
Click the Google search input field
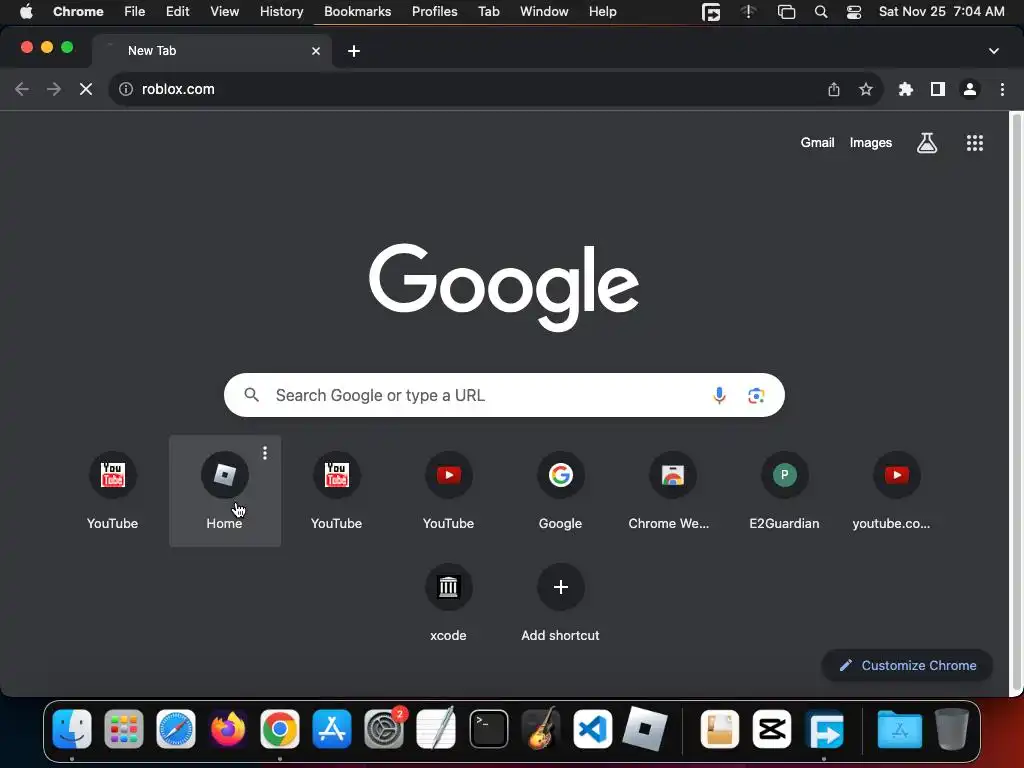click(504, 395)
